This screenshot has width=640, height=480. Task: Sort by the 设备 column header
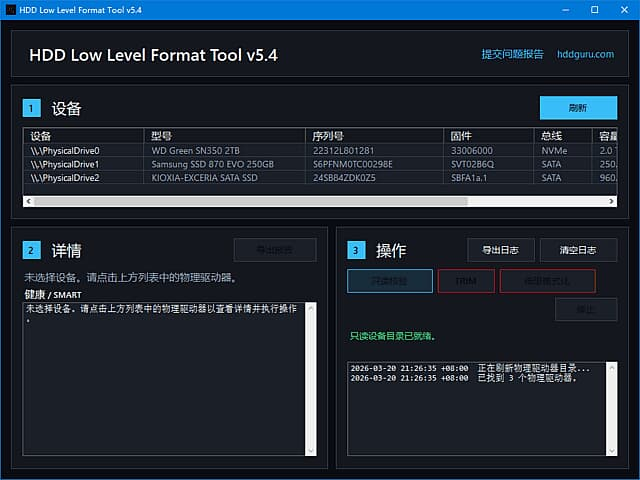point(84,136)
